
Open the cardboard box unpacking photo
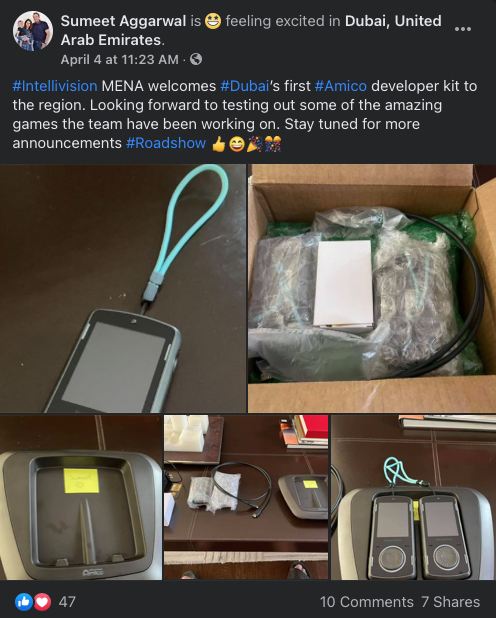(x=372, y=289)
